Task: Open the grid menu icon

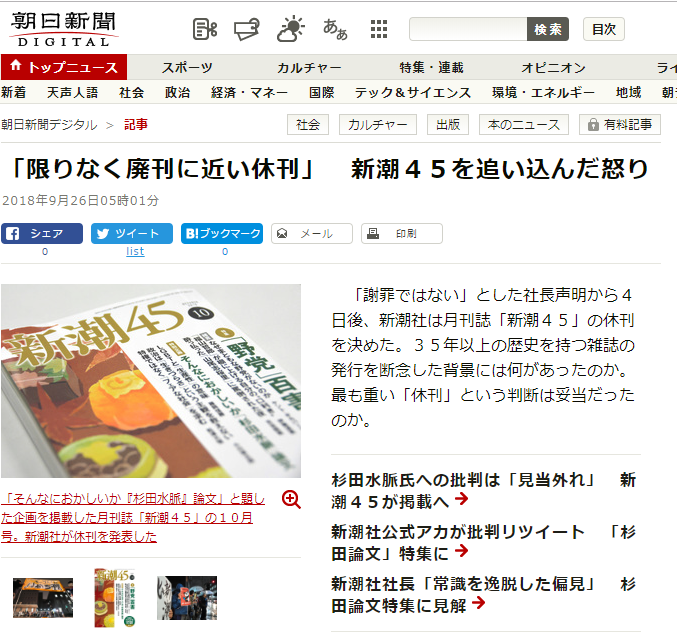Action: click(x=379, y=29)
